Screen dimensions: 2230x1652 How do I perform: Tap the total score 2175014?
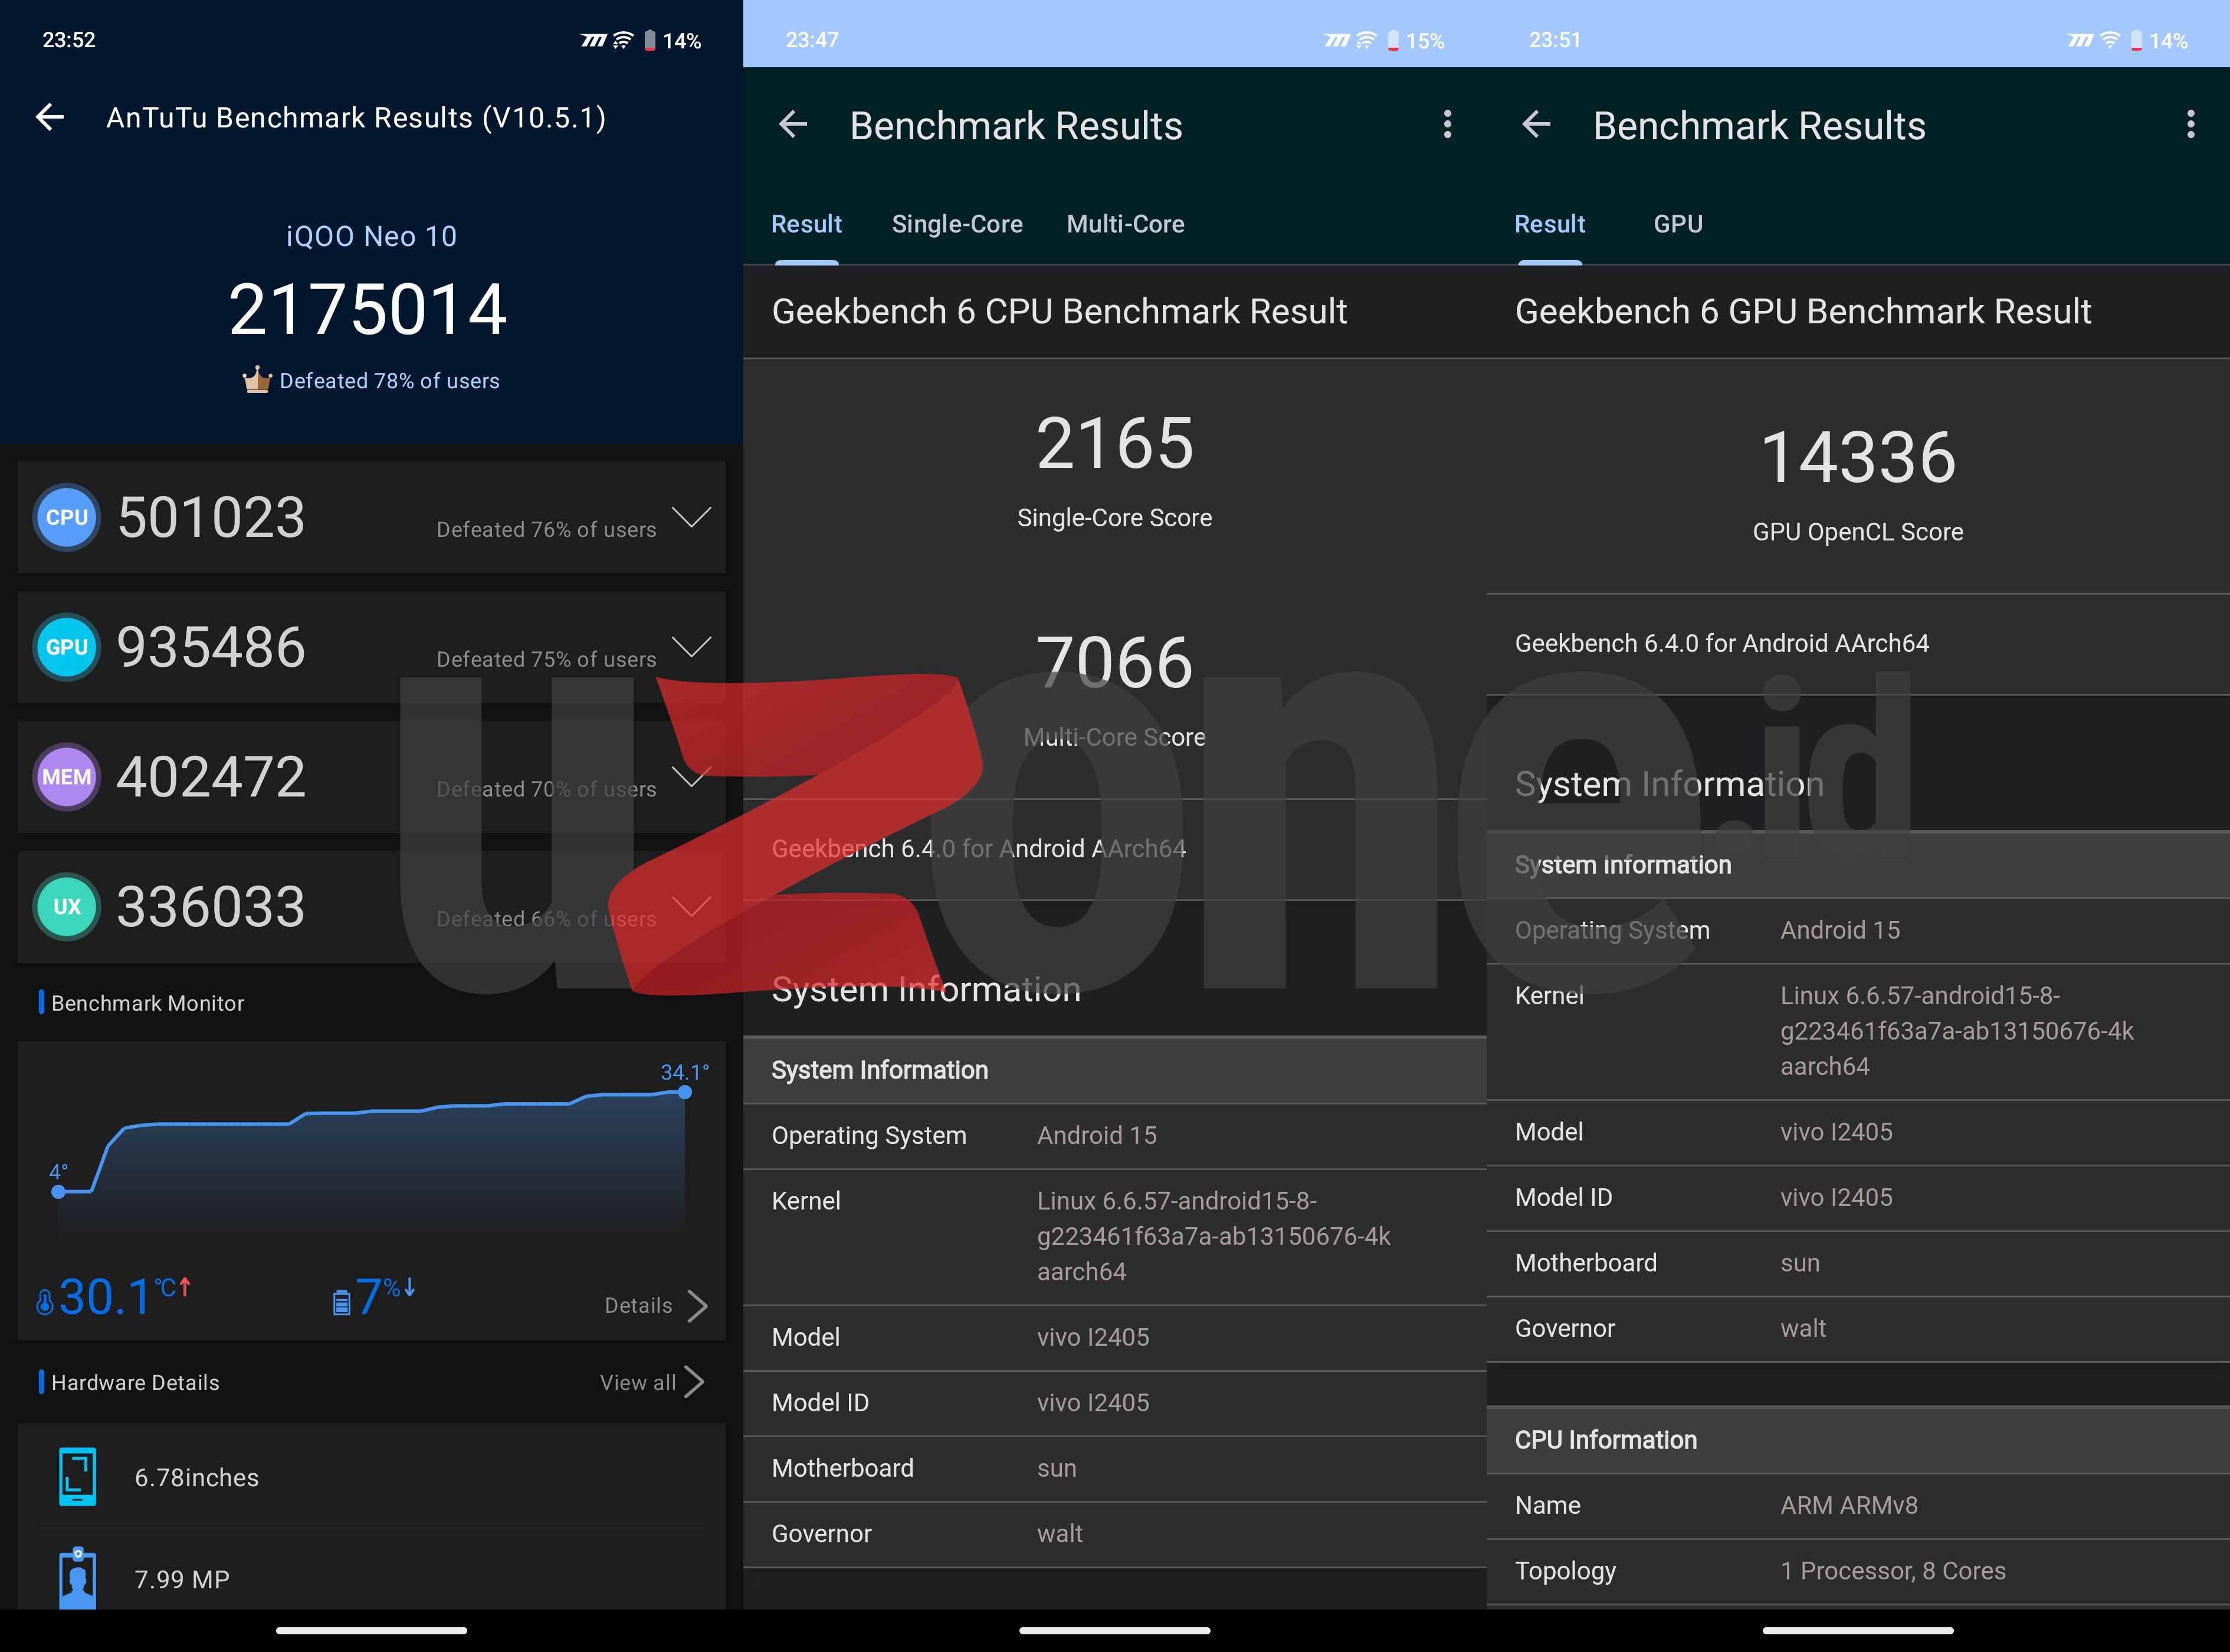368,309
